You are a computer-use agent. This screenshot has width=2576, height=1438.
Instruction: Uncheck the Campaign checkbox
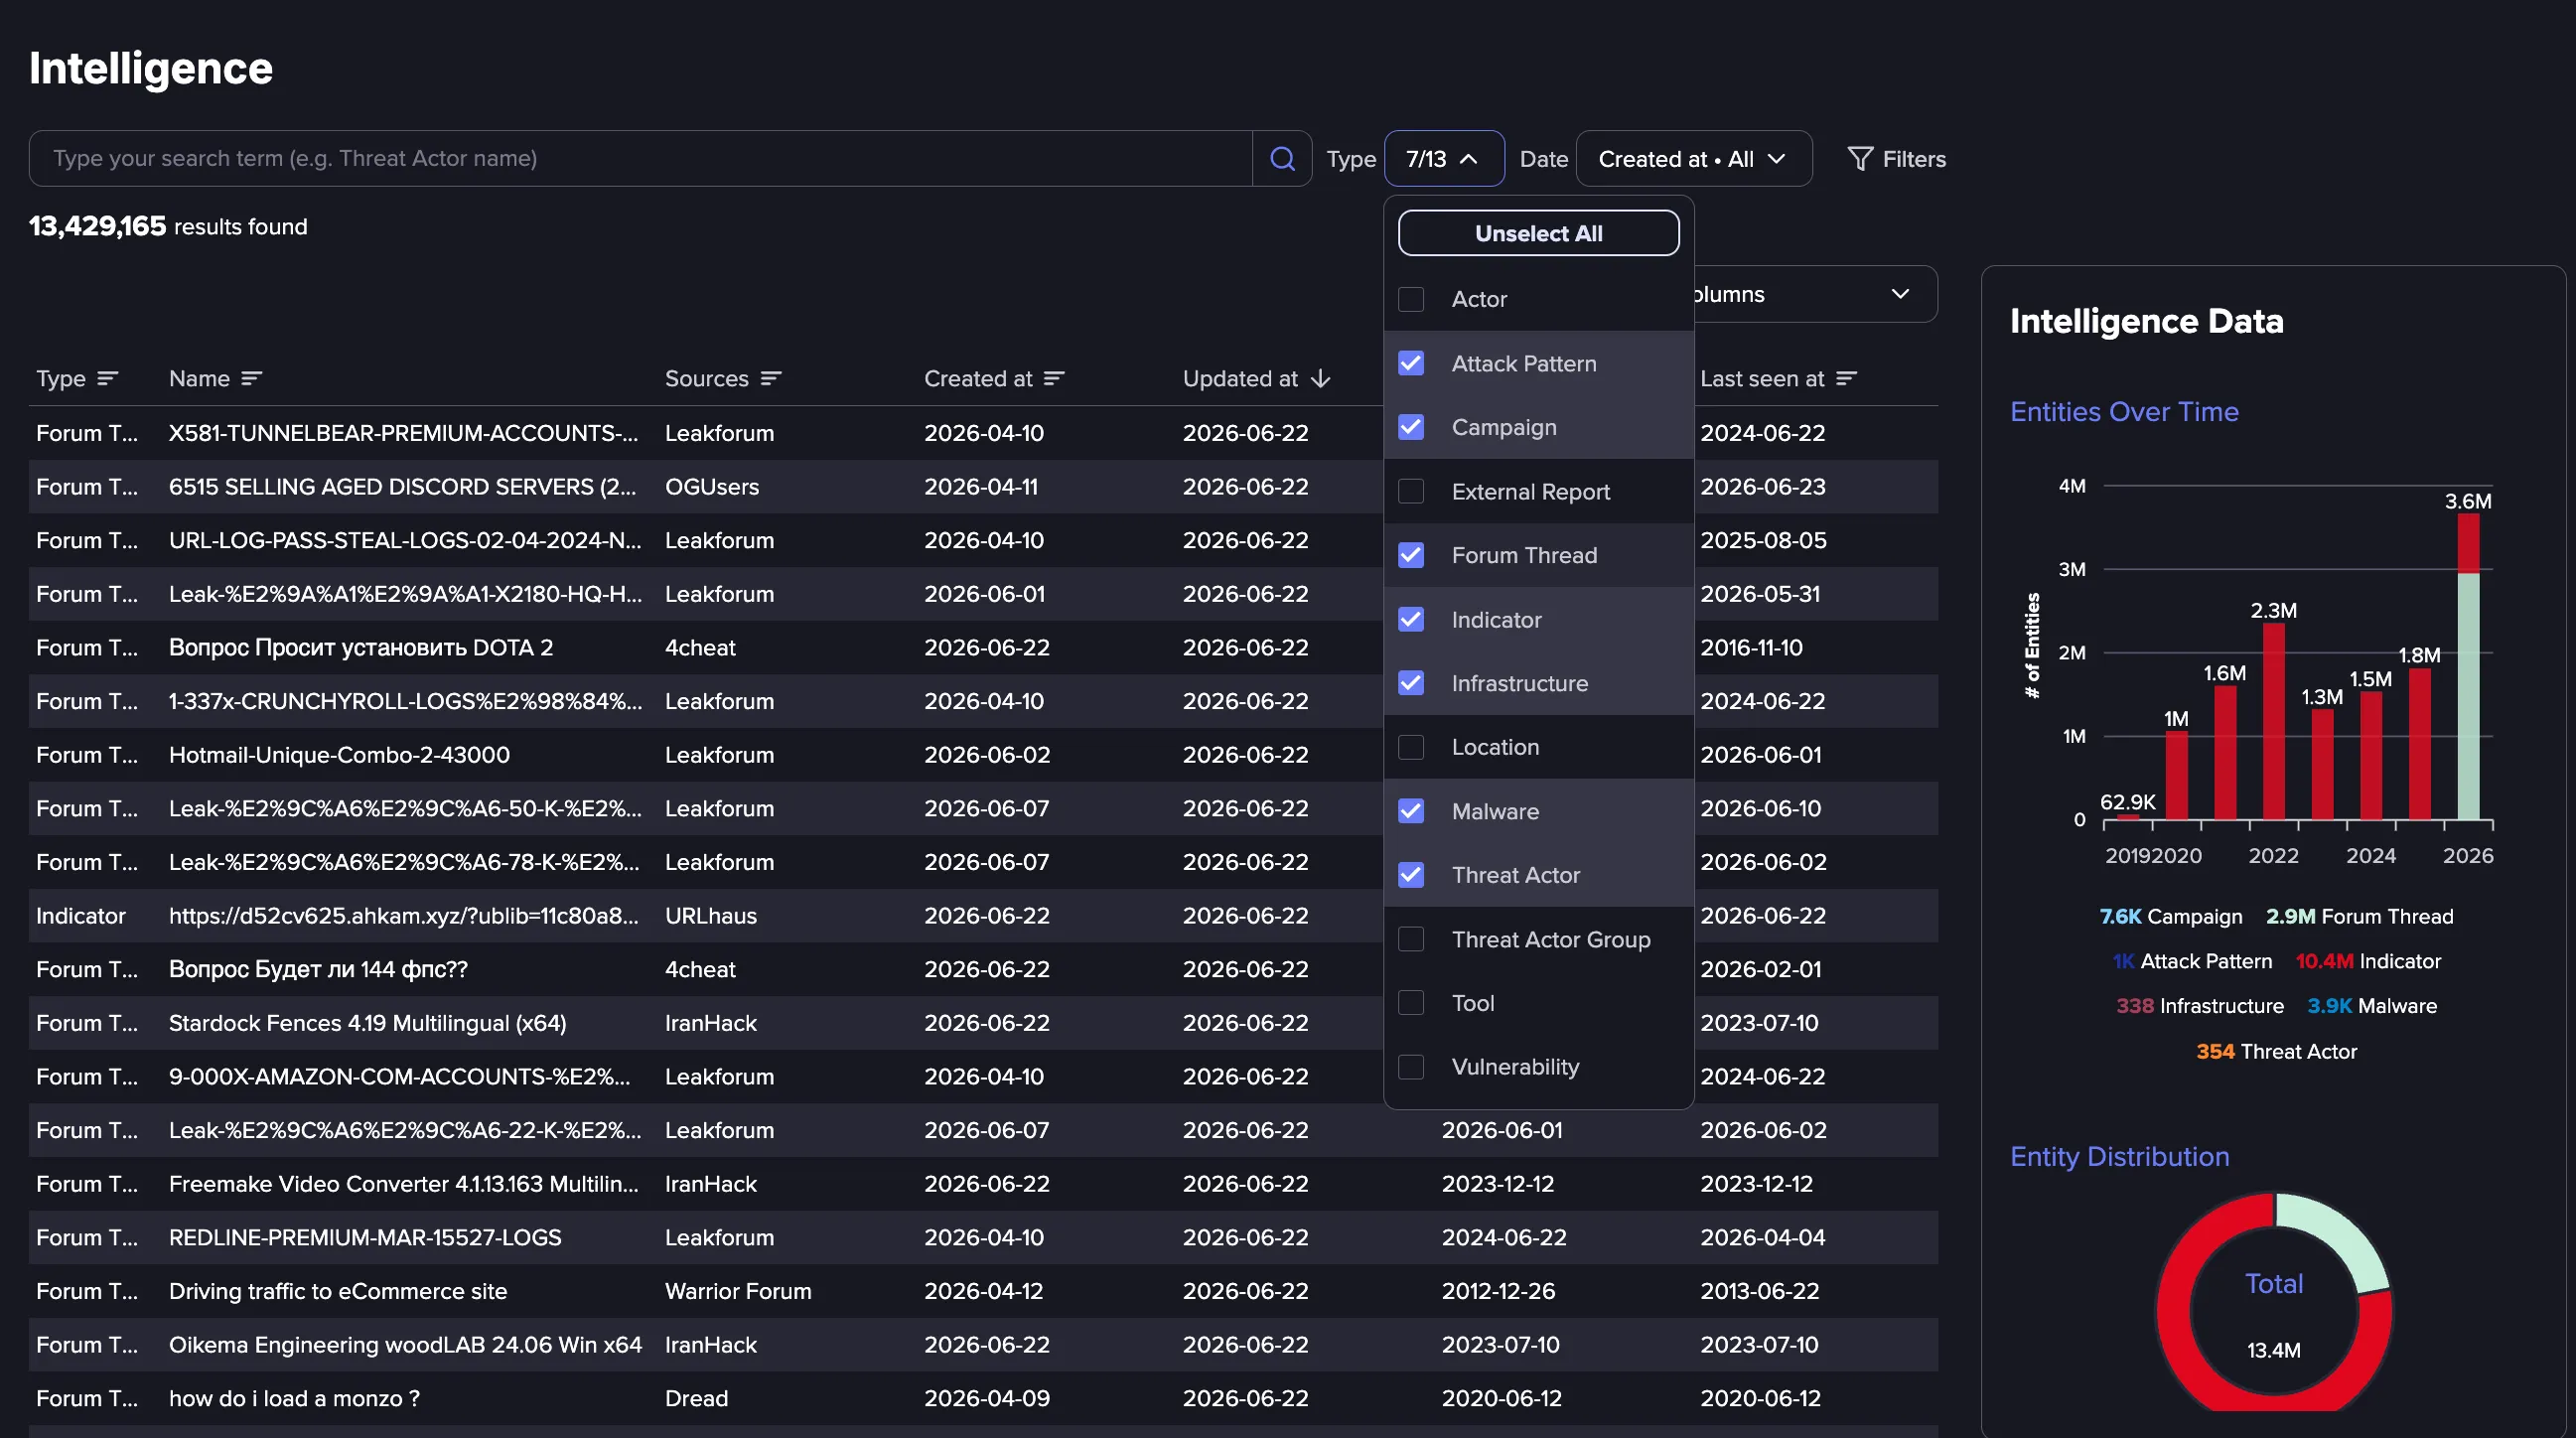pyautogui.click(x=1411, y=427)
